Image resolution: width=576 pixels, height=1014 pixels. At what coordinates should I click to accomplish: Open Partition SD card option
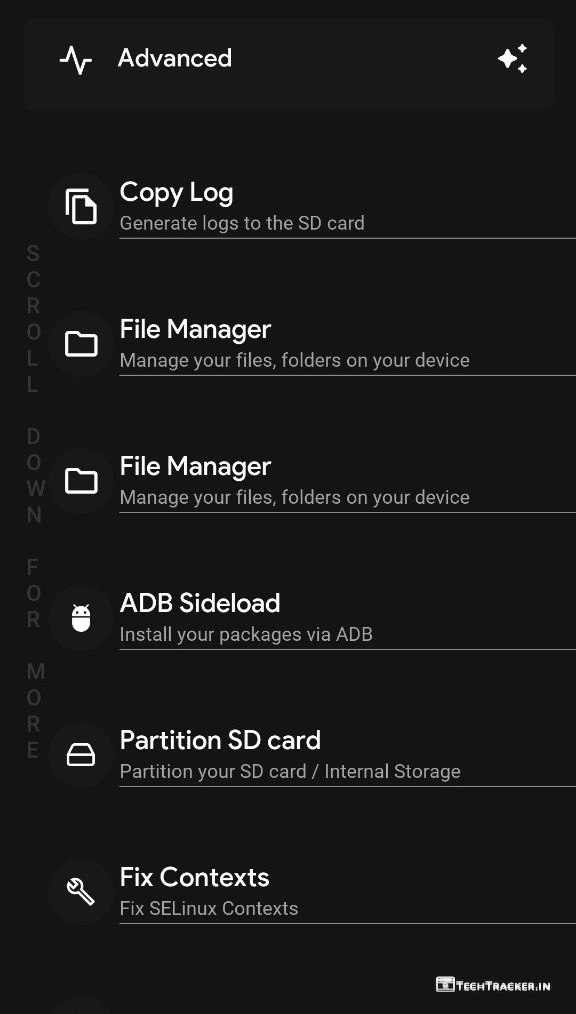pyautogui.click(x=312, y=755)
